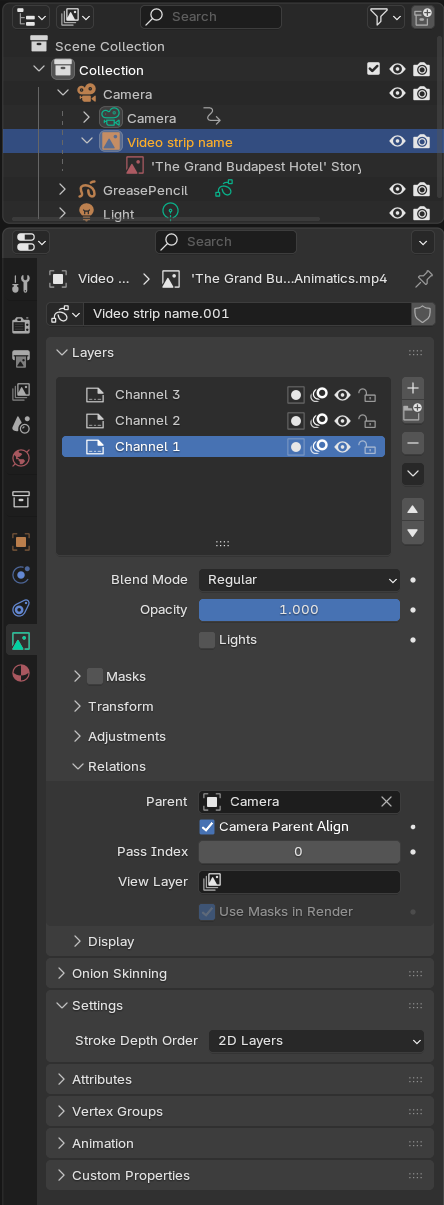Open the Render properties tab

tap(21, 325)
